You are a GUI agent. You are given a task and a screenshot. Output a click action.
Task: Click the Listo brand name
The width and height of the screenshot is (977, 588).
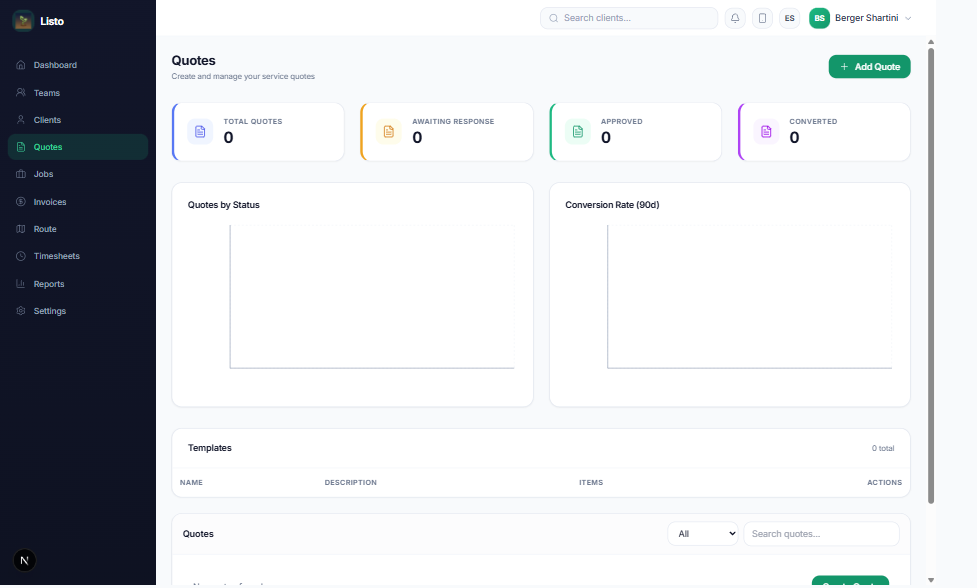click(x=52, y=21)
